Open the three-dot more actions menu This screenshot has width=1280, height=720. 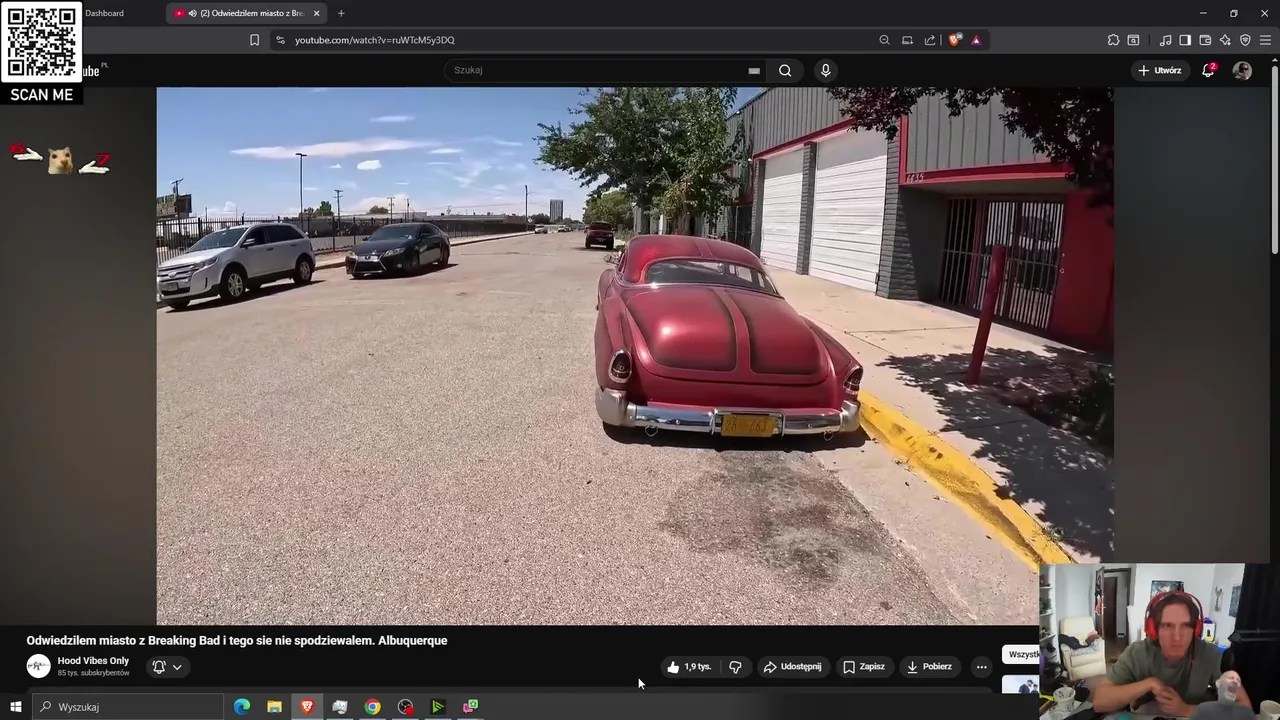(981, 667)
